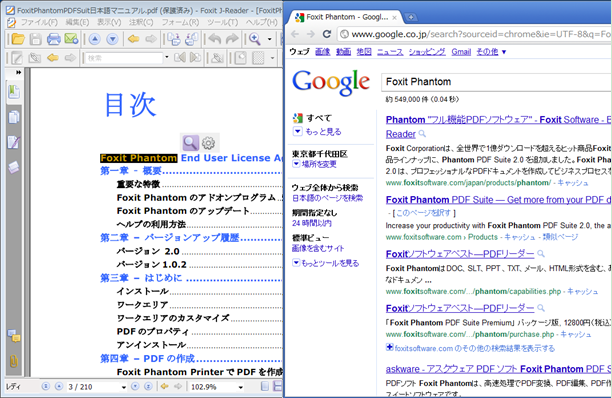Jump to first page button in status bar
Screen dimensions: 612x398
46,386
